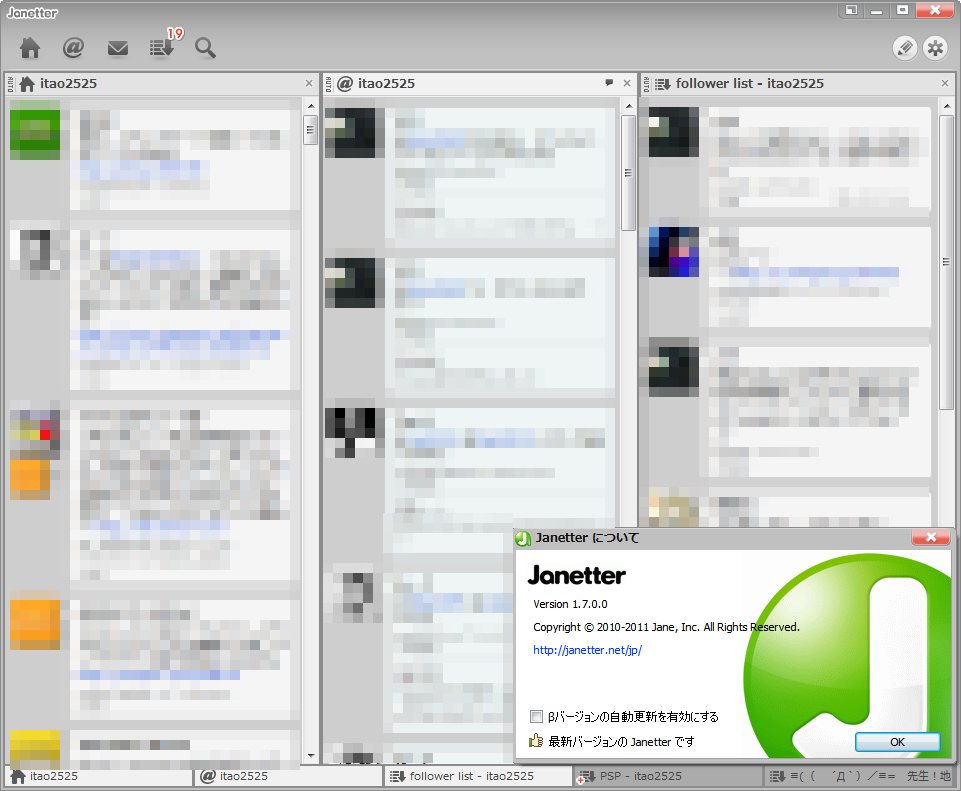Open the Direct Messages envelope icon
961x791 pixels.
118,48
